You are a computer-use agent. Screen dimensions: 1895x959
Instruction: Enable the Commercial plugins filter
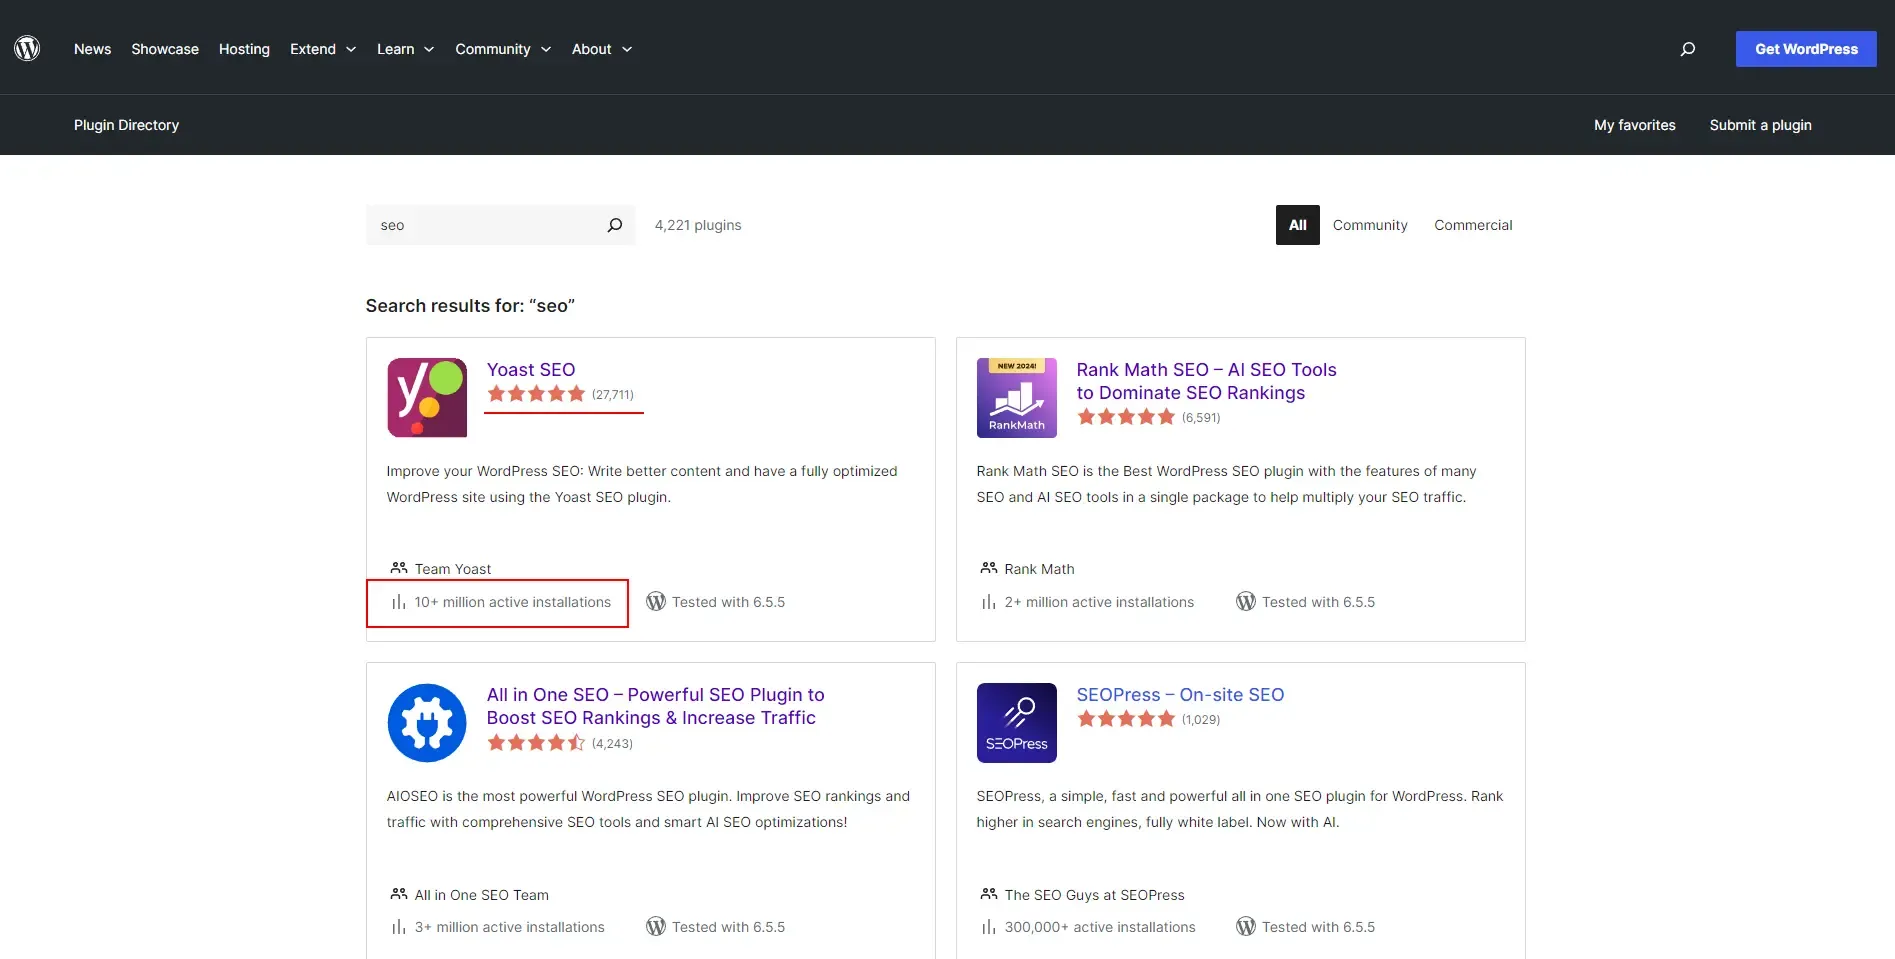point(1473,225)
